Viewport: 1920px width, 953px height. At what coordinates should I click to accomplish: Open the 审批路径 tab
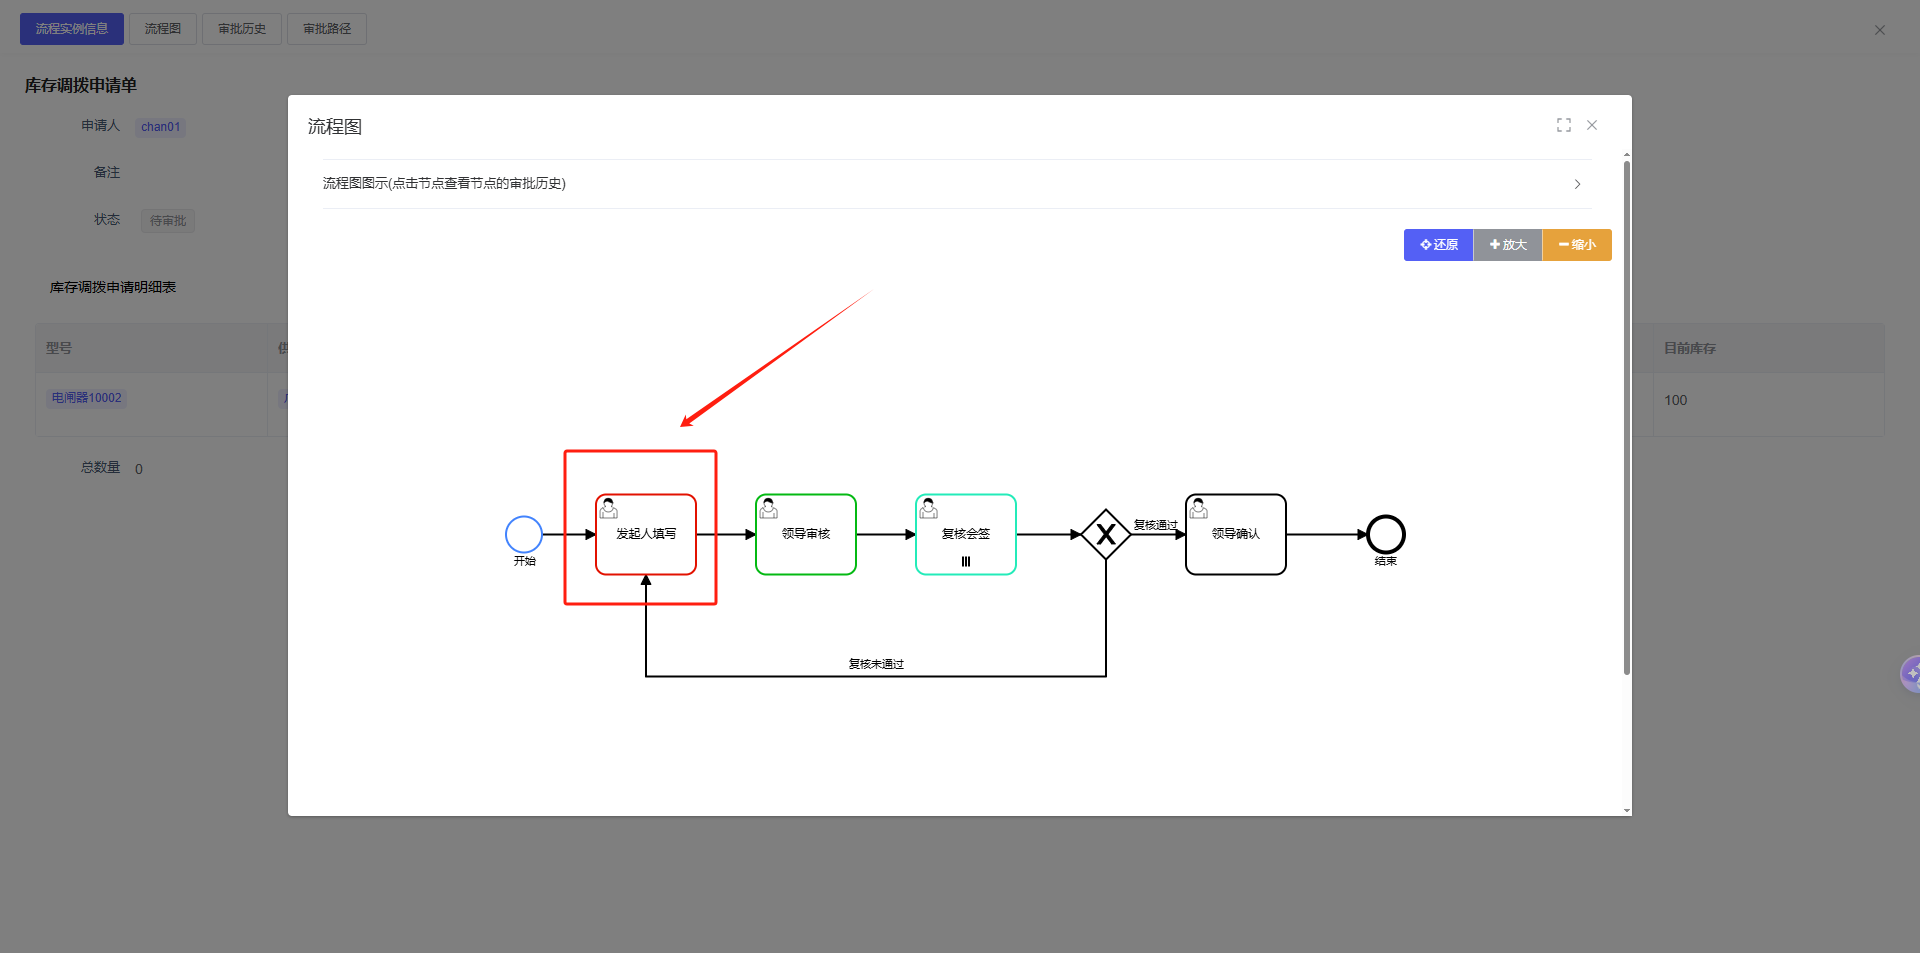327,29
